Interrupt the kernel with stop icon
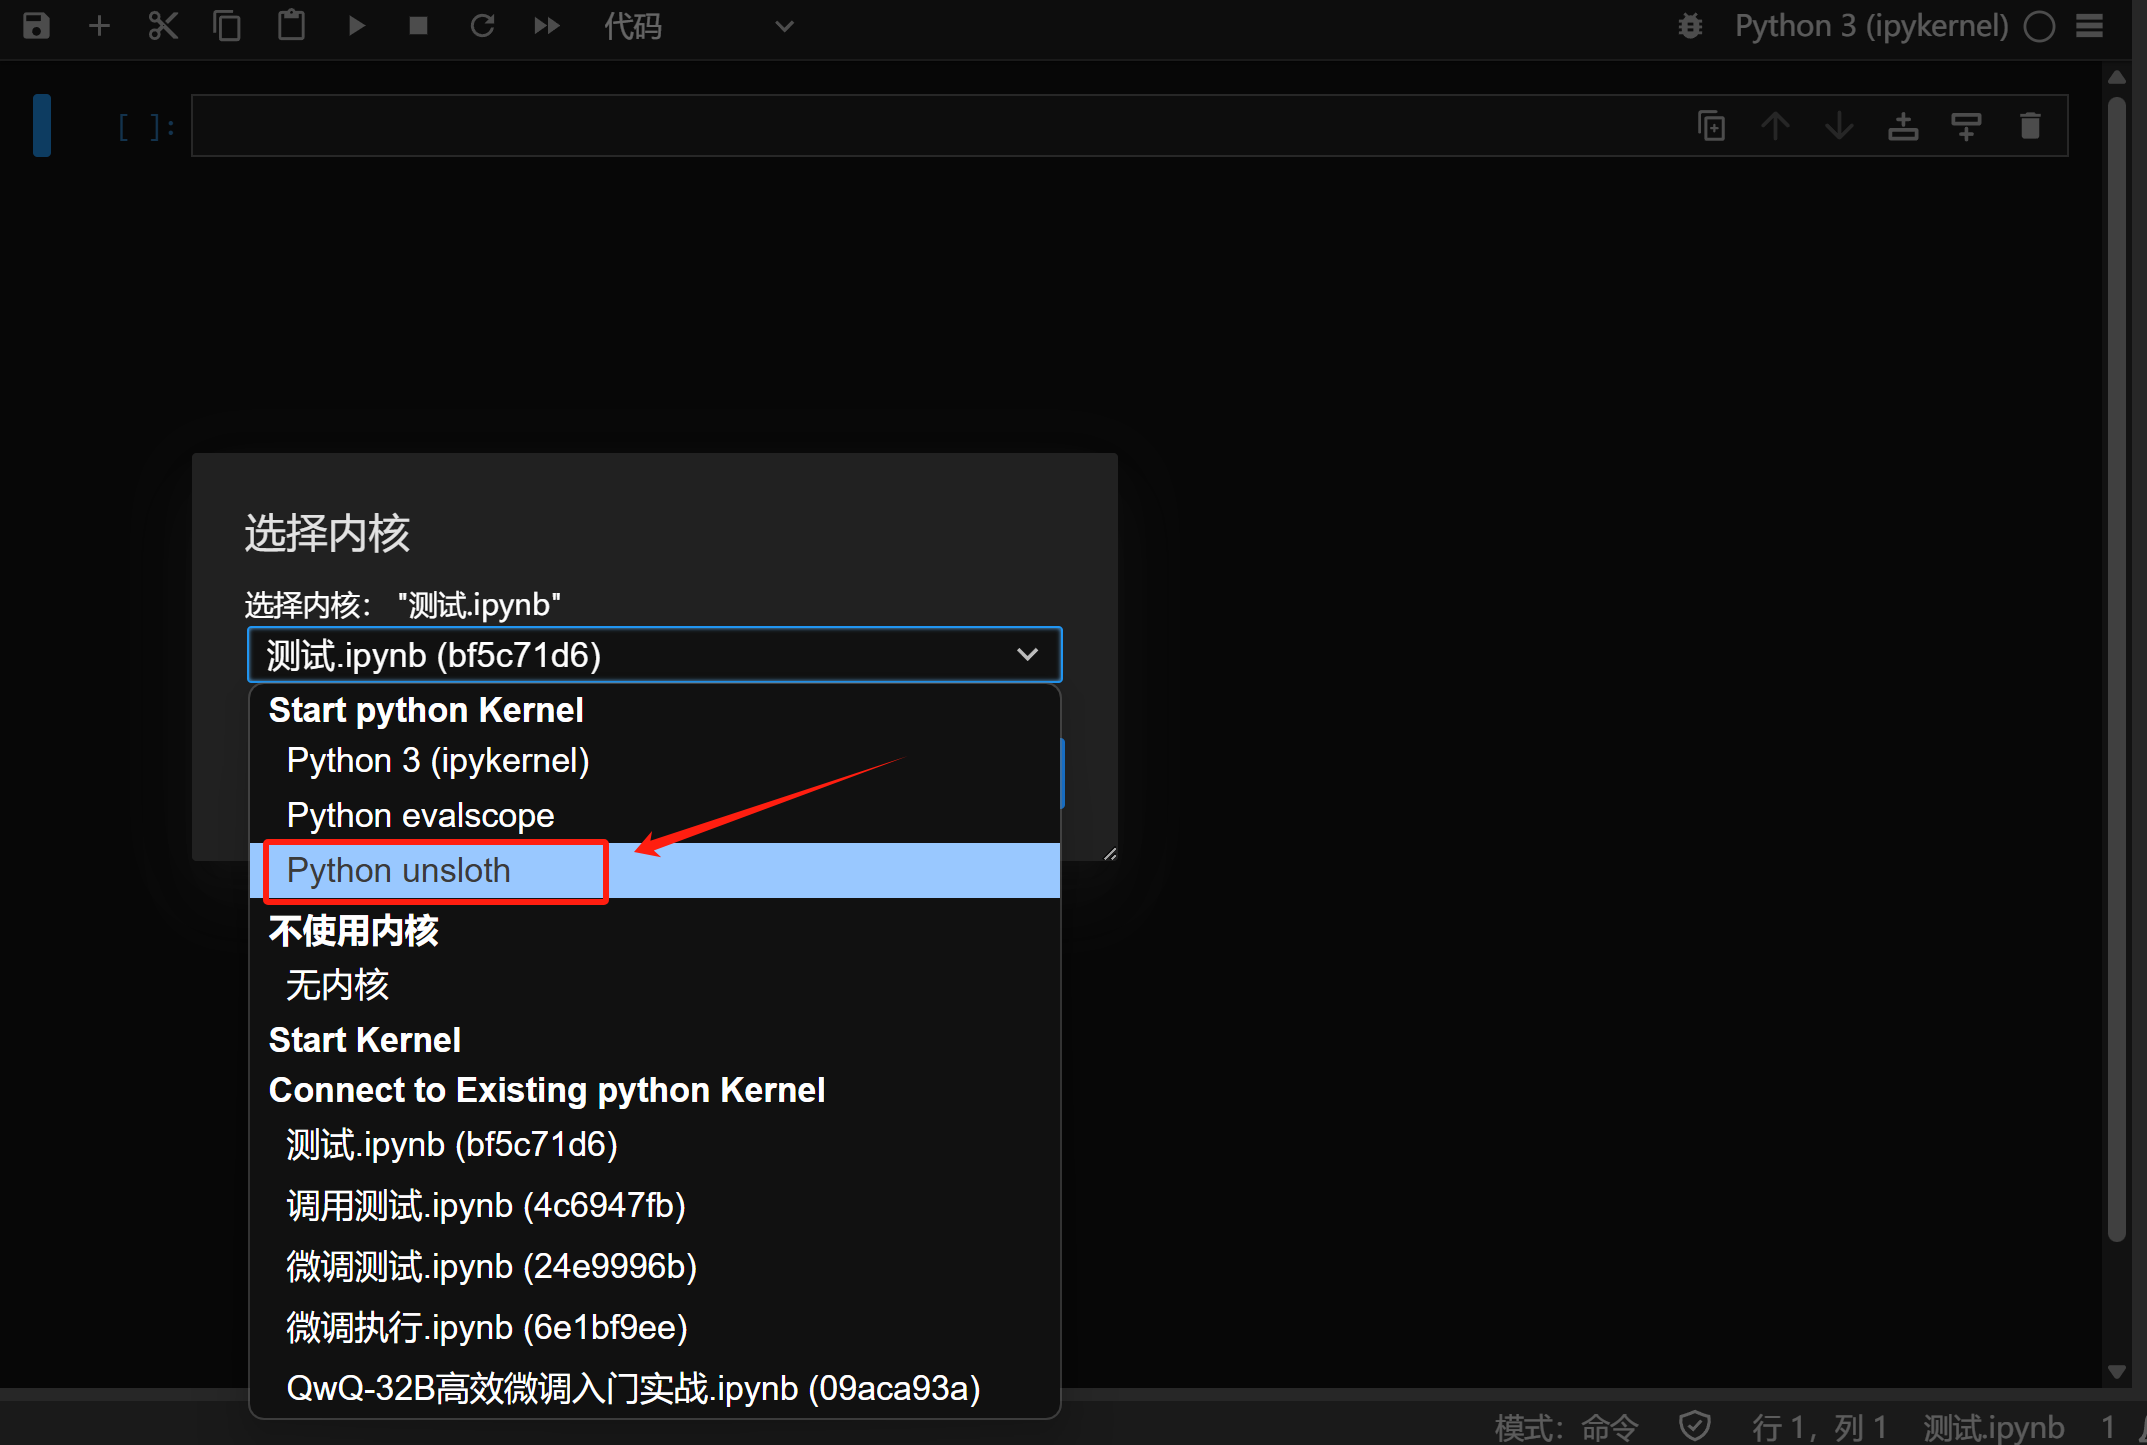This screenshot has width=2147, height=1445. 419,26
